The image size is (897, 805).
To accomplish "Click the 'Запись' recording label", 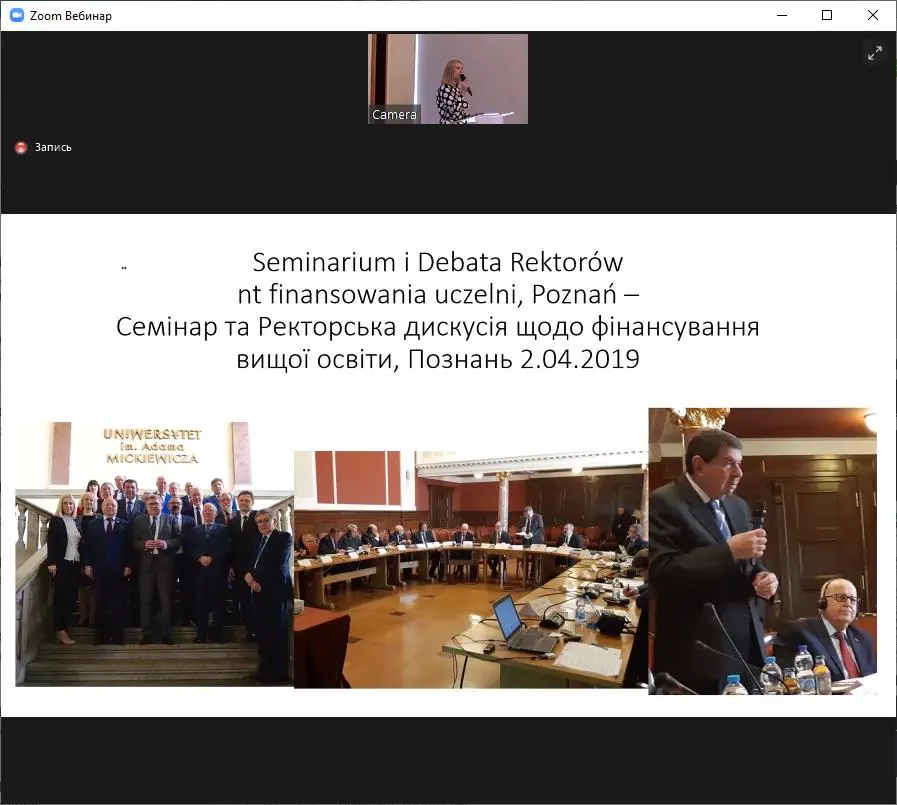I will tap(53, 147).
